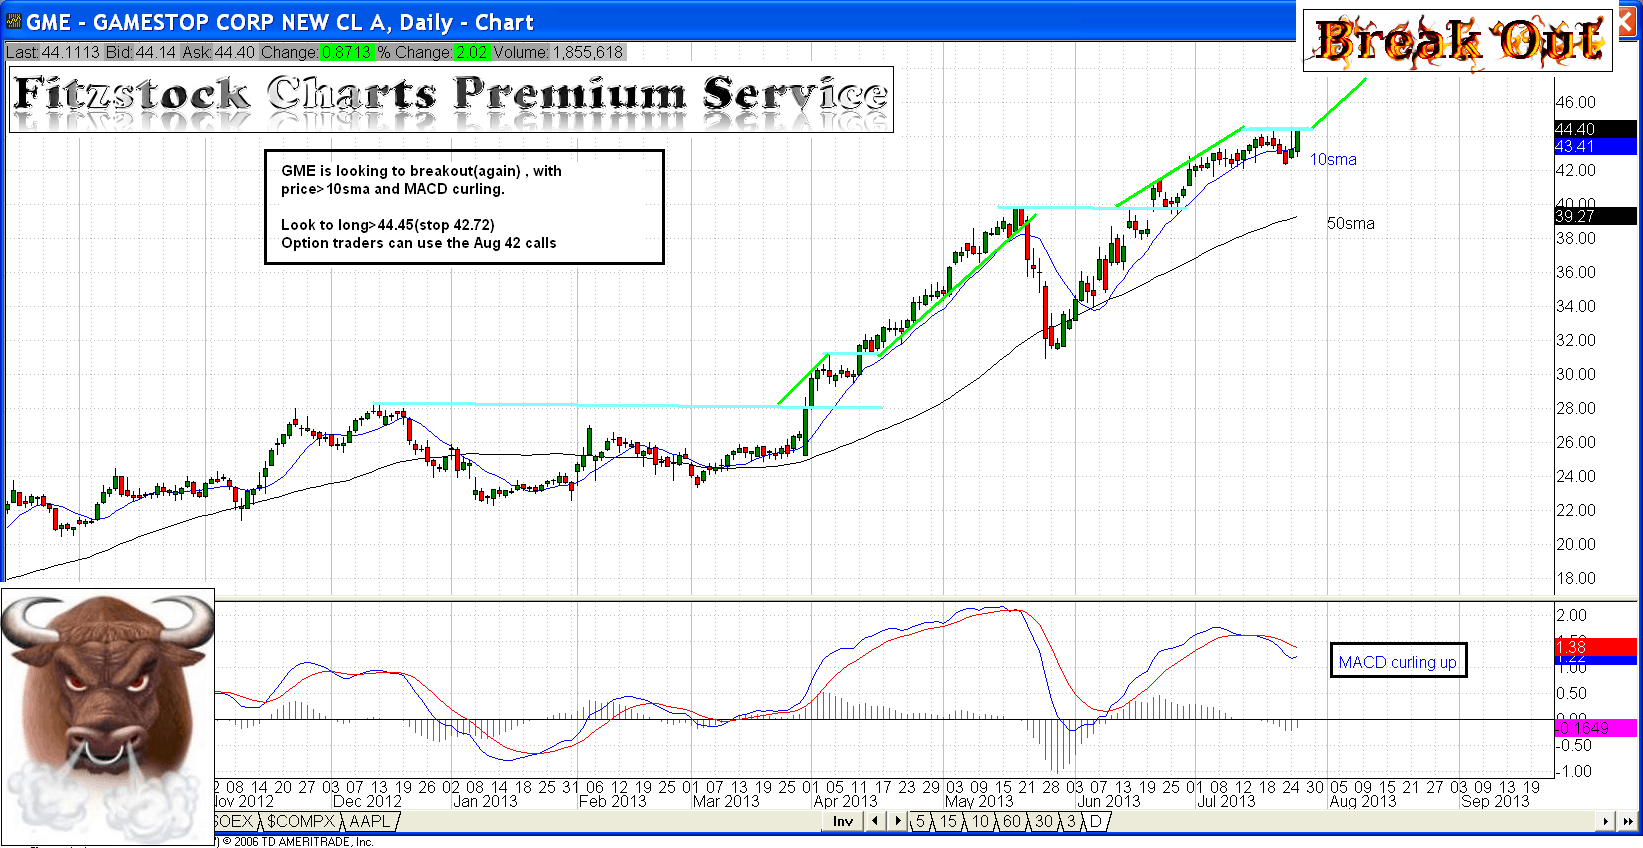Click the Jan 2013 date axis label

point(485,801)
